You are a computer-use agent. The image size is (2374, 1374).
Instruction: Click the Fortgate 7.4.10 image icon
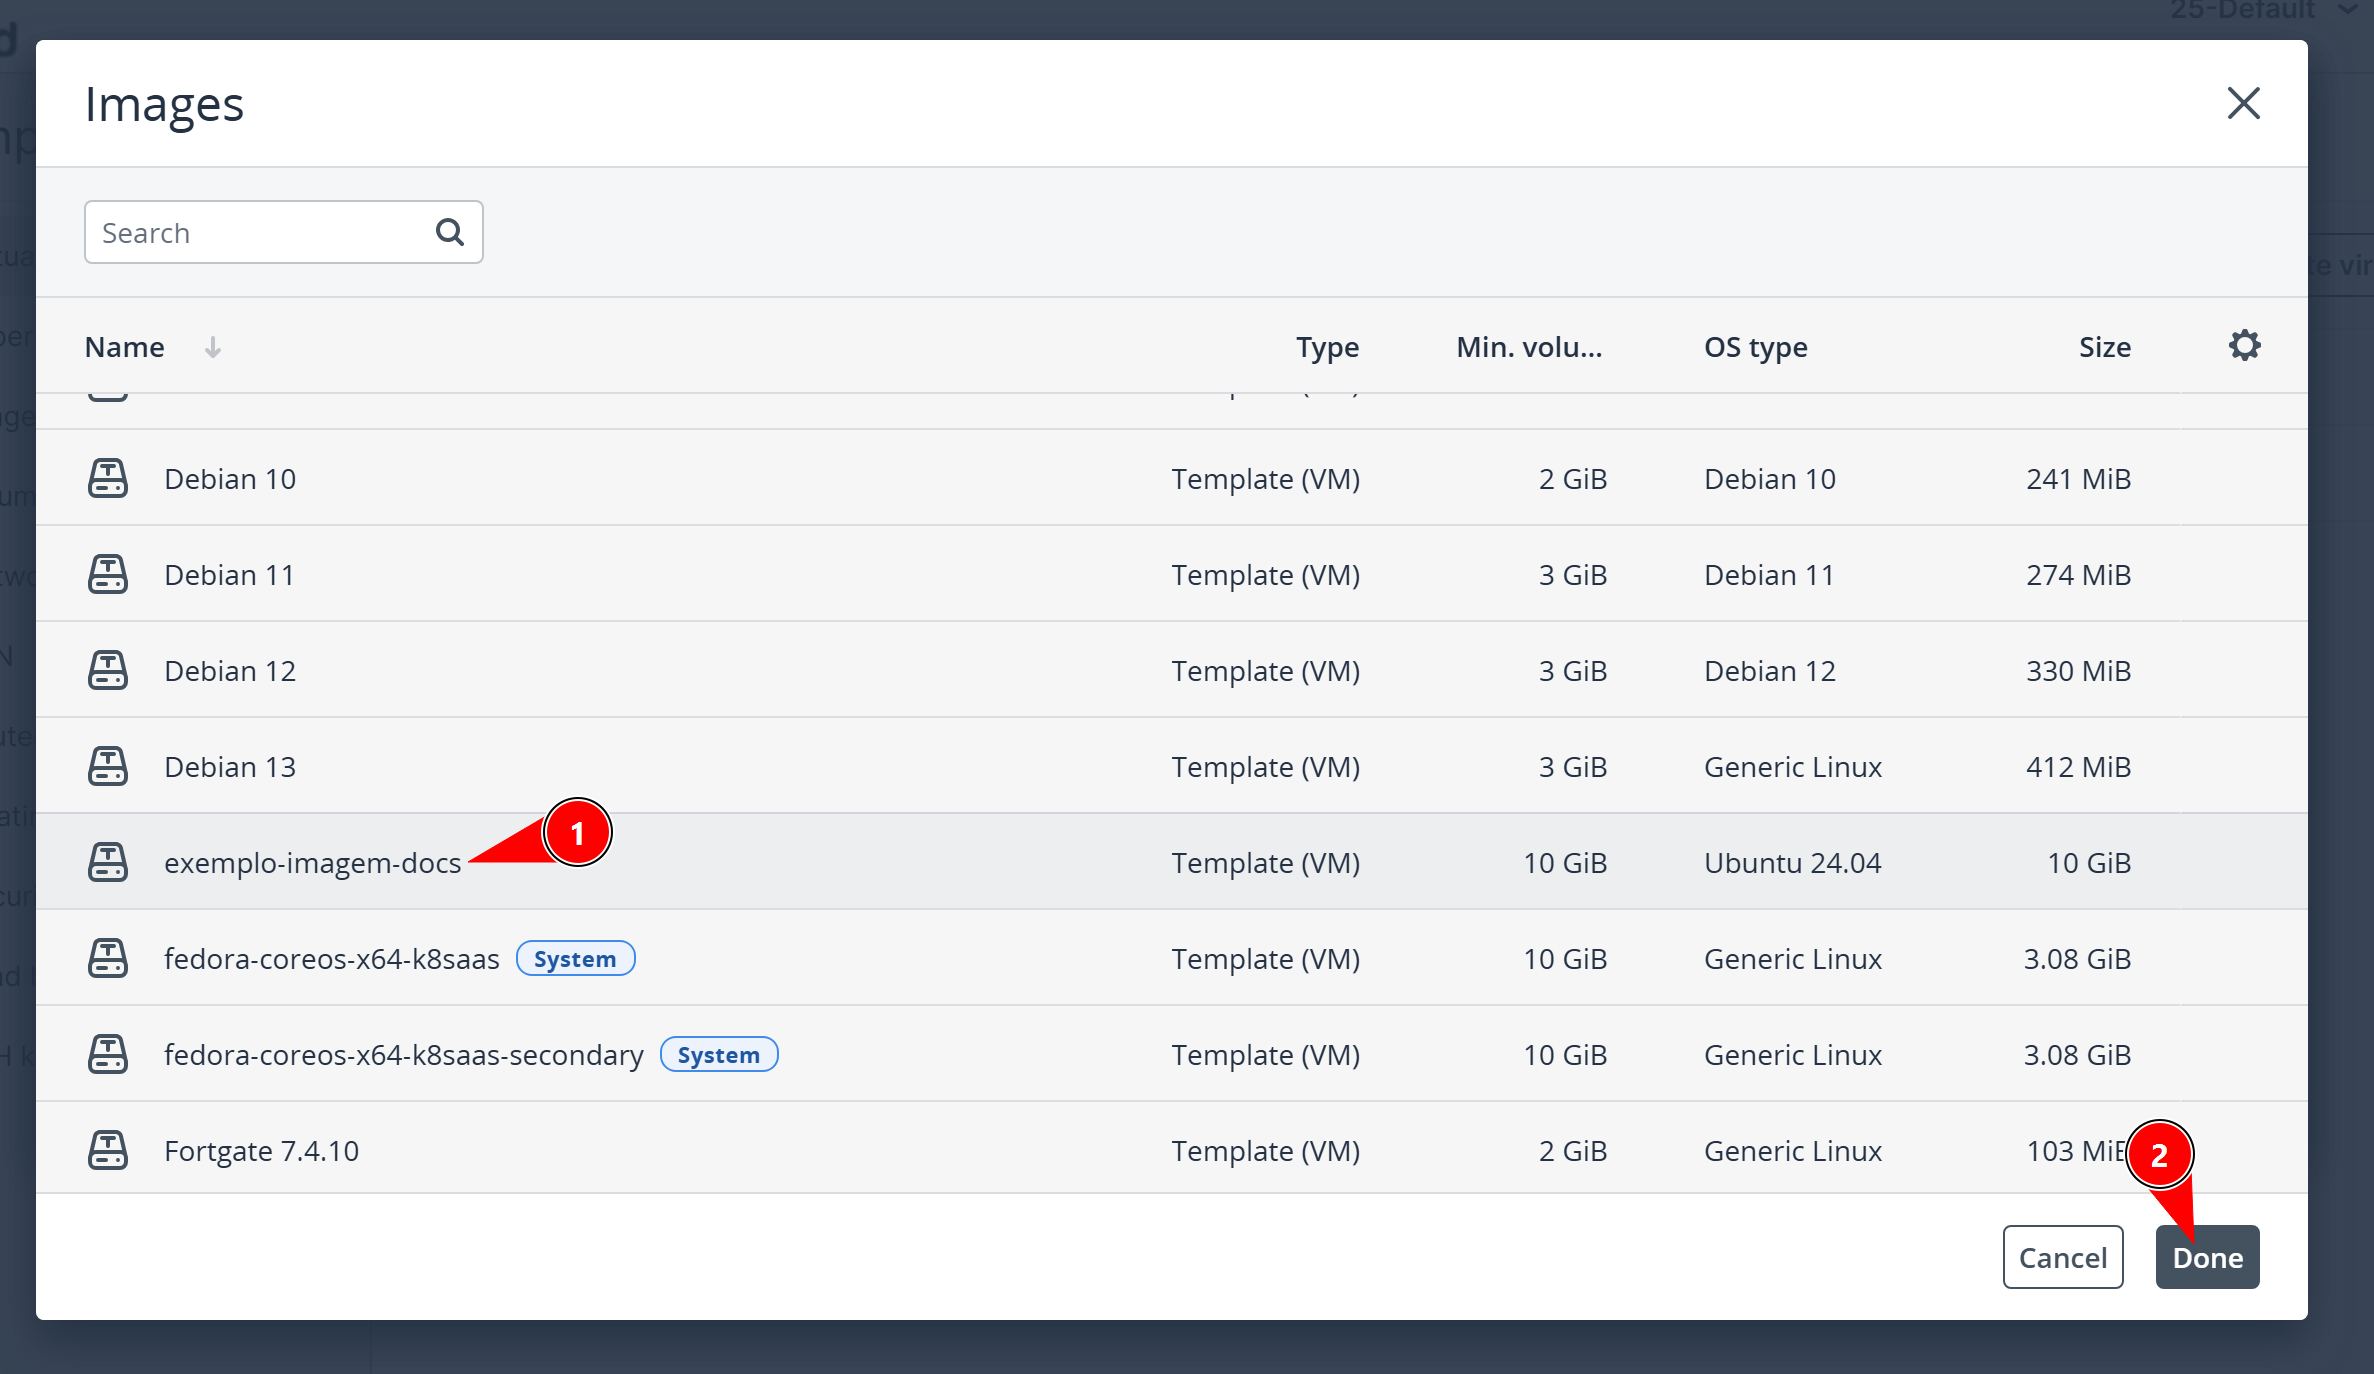pyautogui.click(x=108, y=1151)
